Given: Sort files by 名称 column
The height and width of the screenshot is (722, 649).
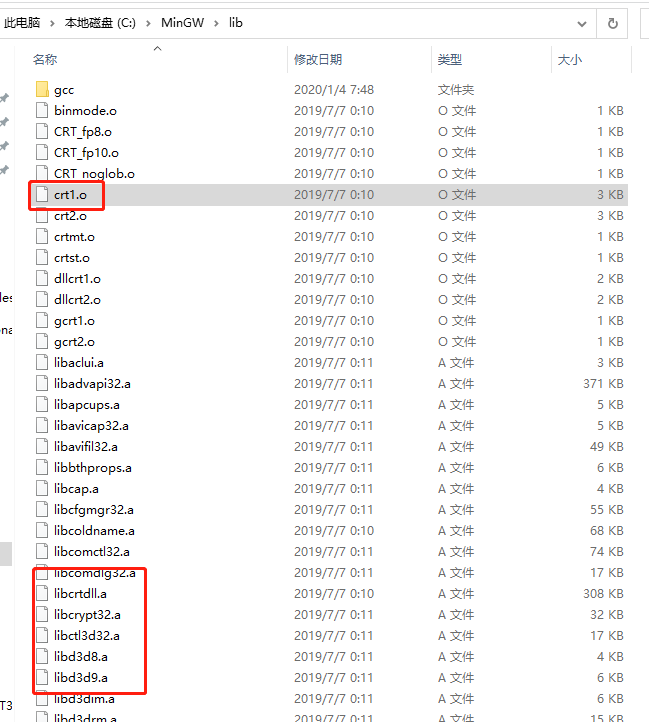Looking at the screenshot, I should pos(45,60).
